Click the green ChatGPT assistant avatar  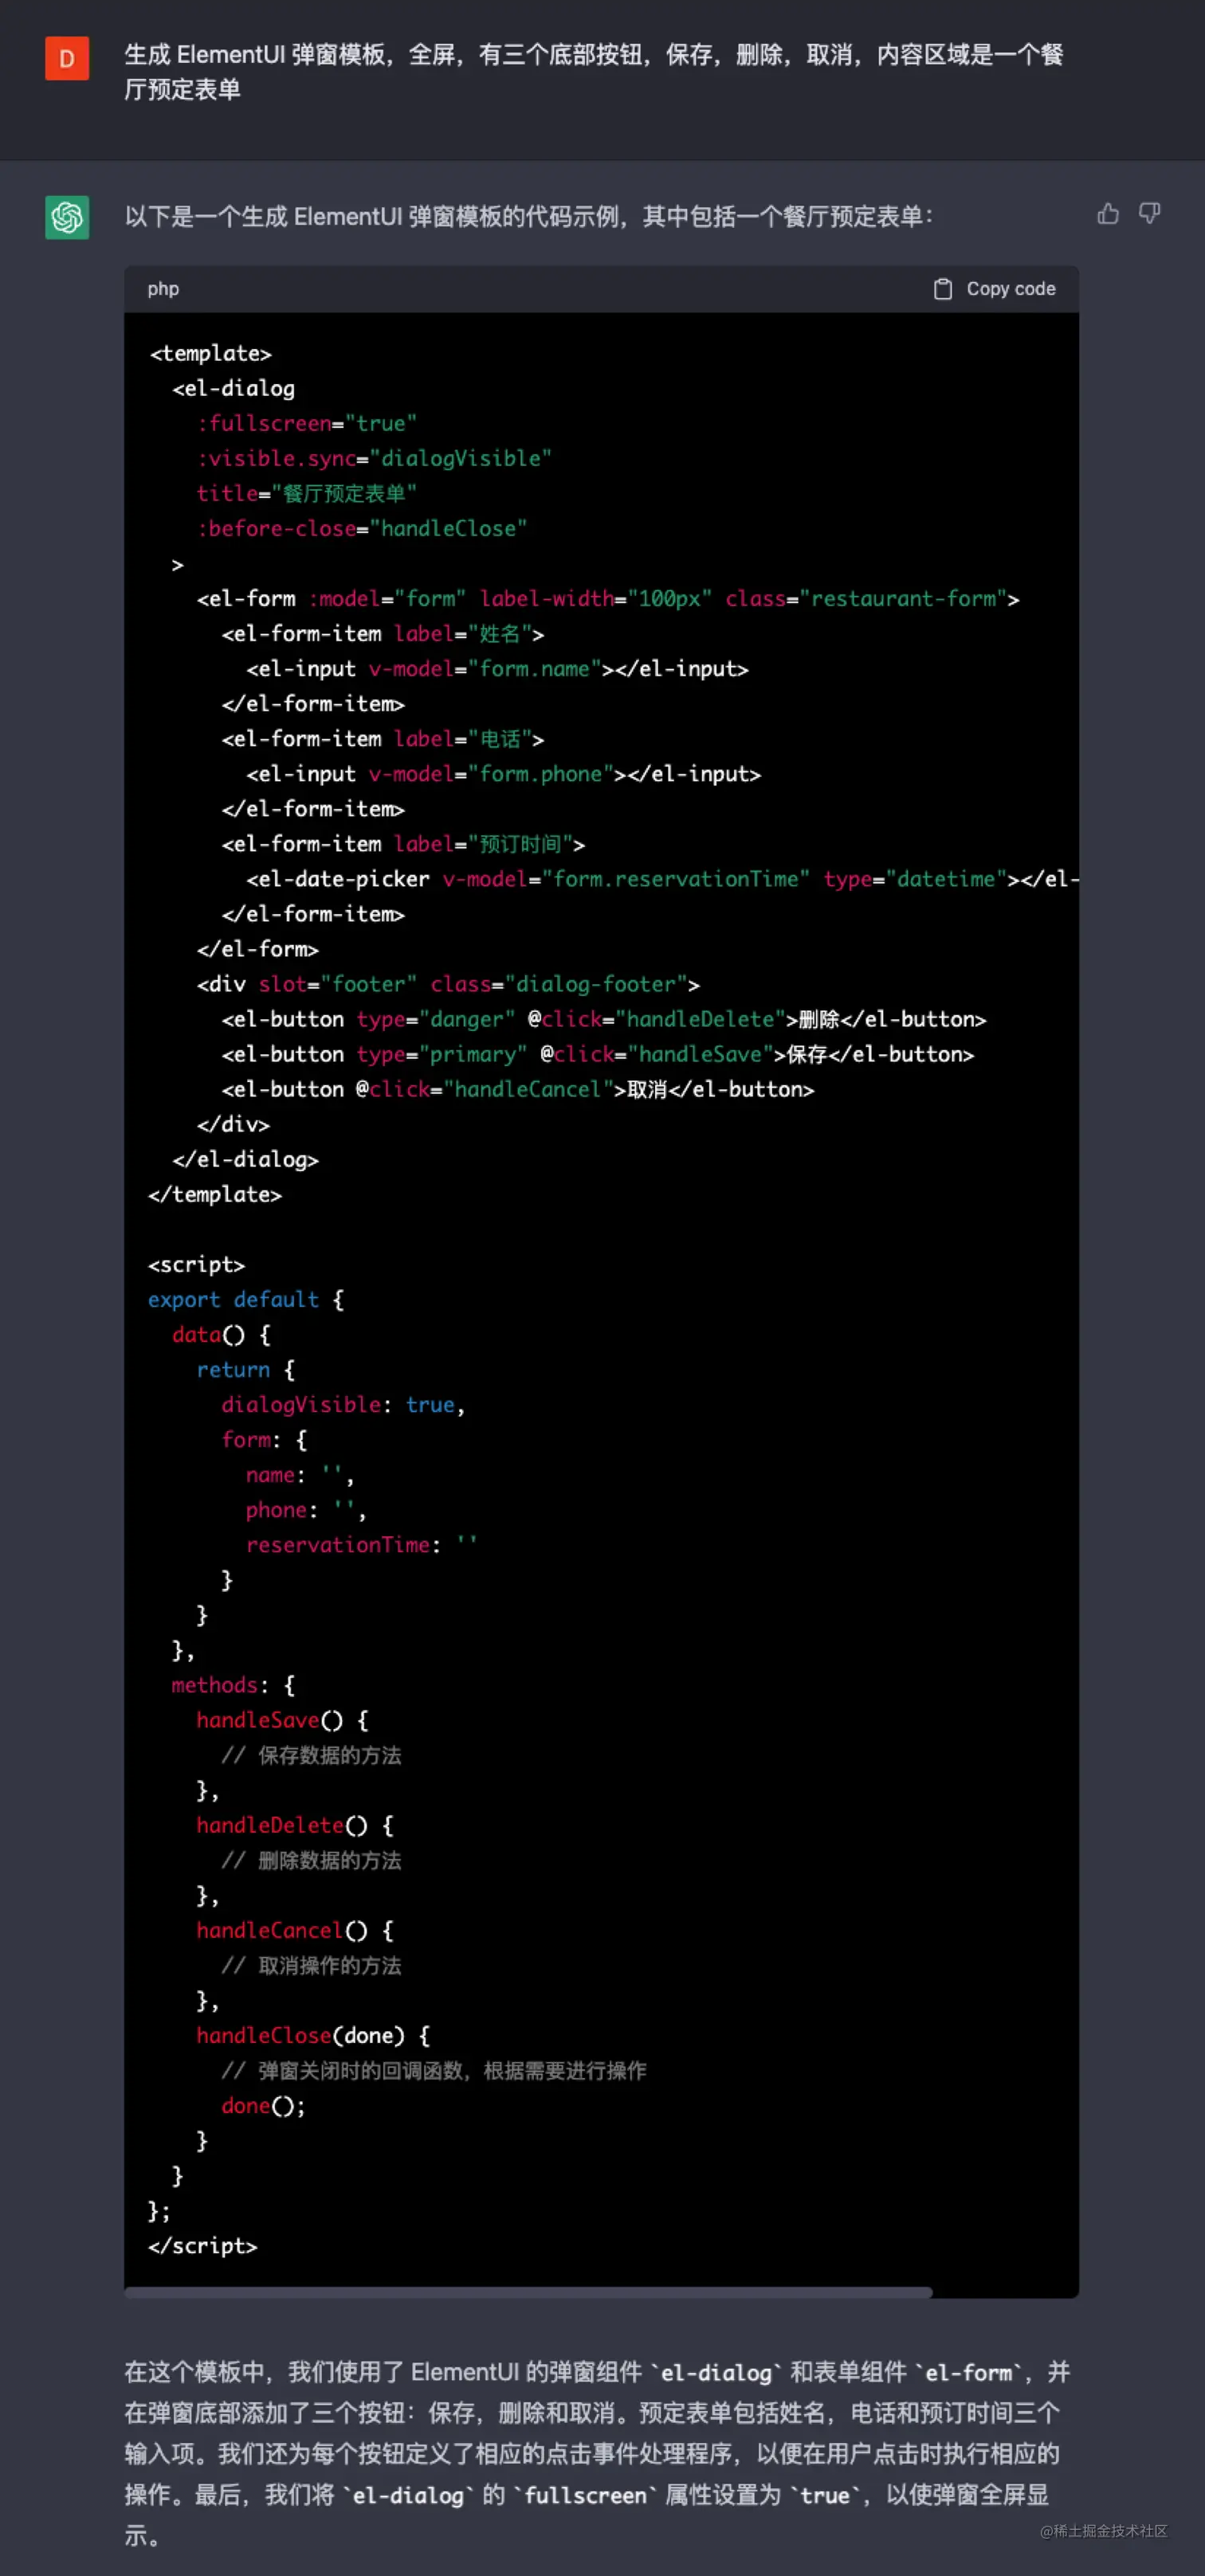point(67,217)
